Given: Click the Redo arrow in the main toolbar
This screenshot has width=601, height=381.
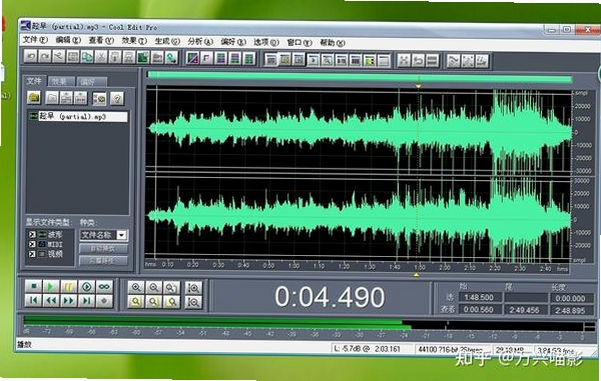Looking at the screenshot, I should 45,57.
